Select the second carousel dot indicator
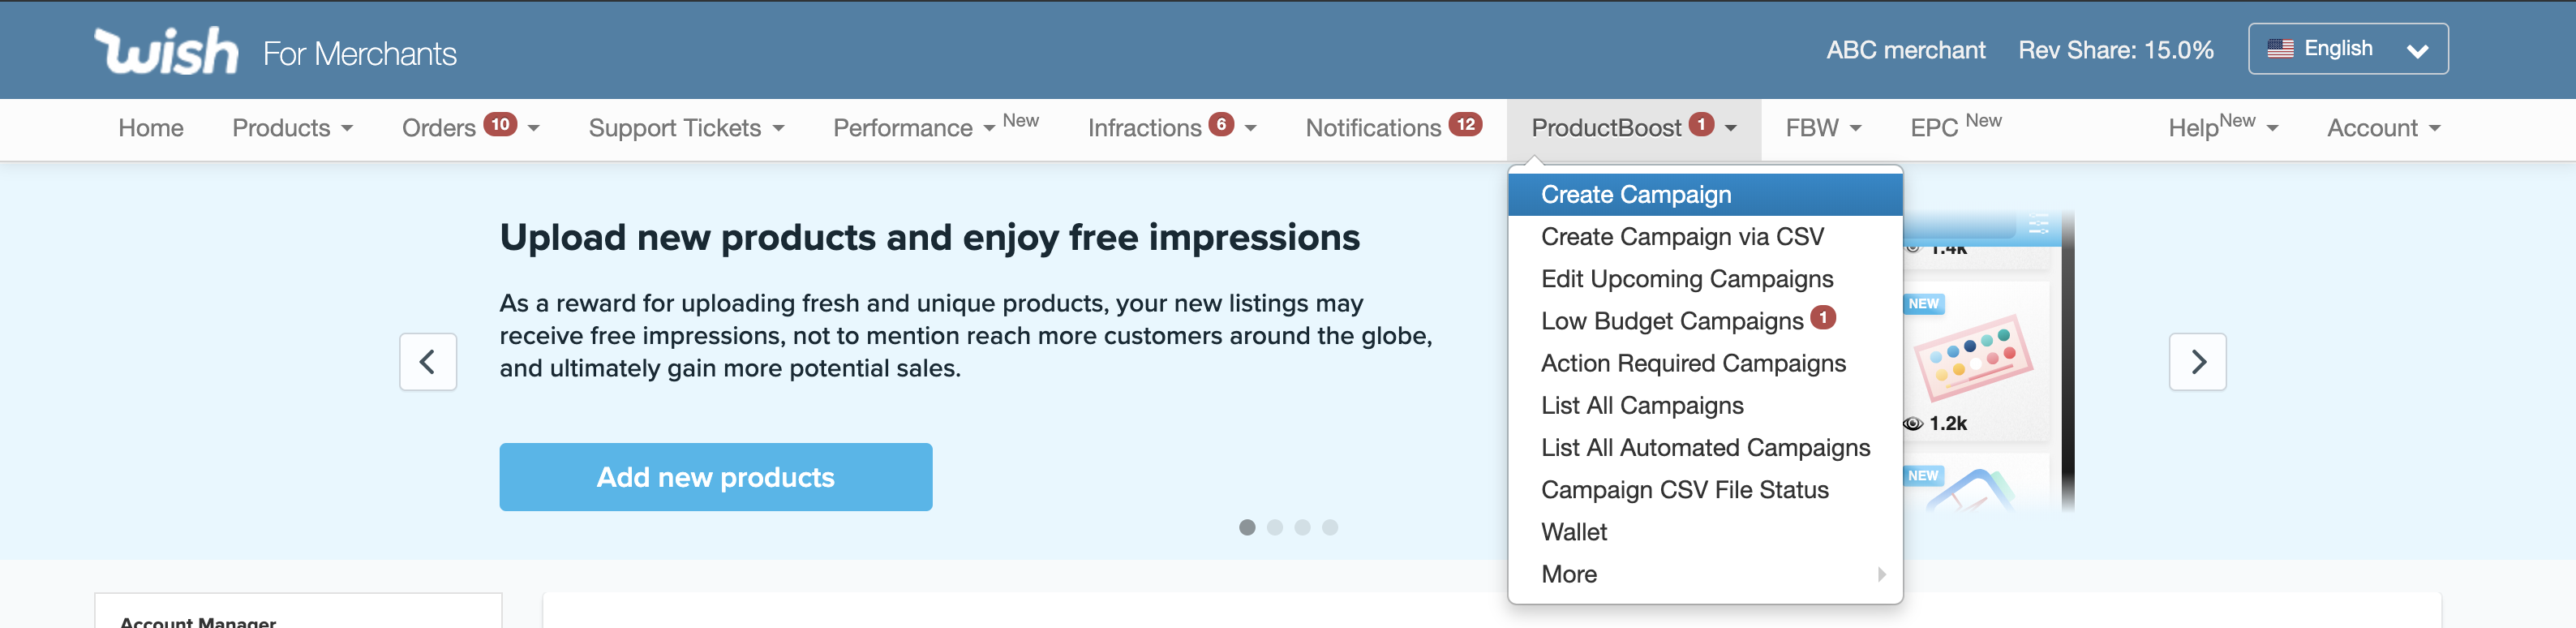 click(1274, 527)
